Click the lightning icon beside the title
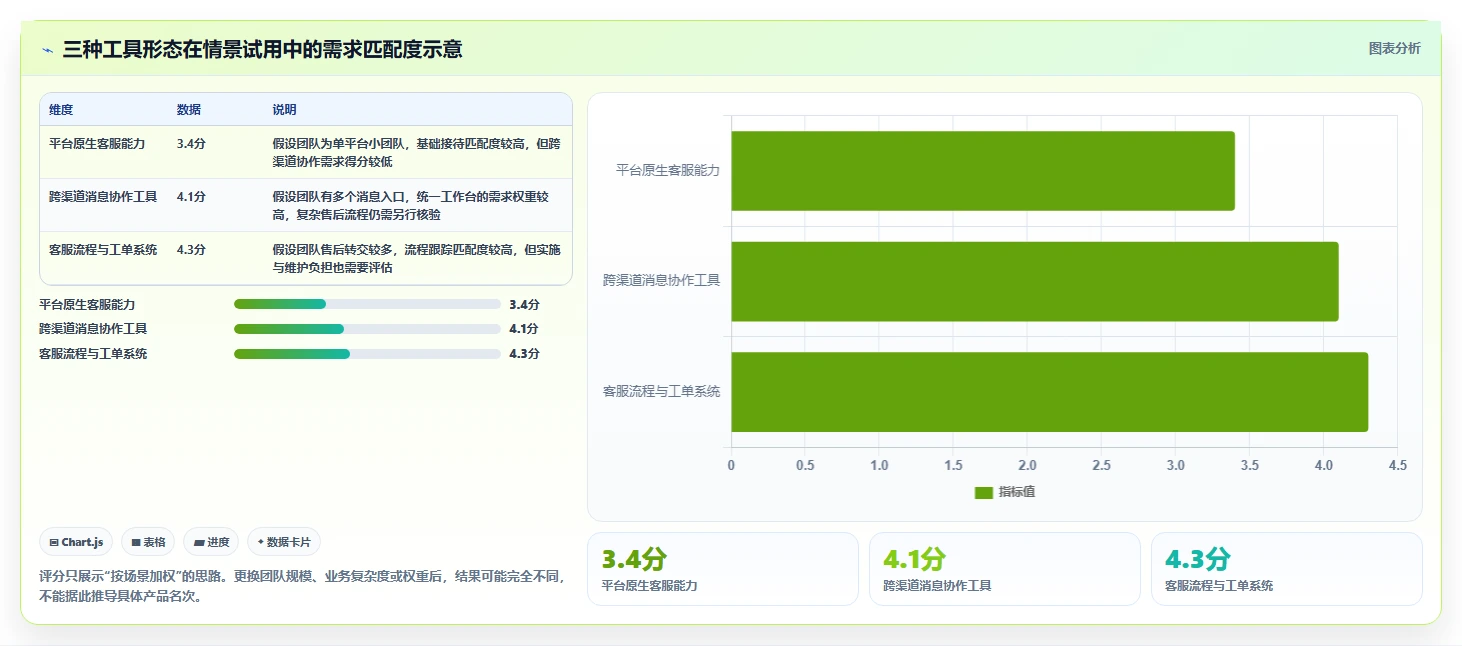This screenshot has height=646, width=1462. 47,50
